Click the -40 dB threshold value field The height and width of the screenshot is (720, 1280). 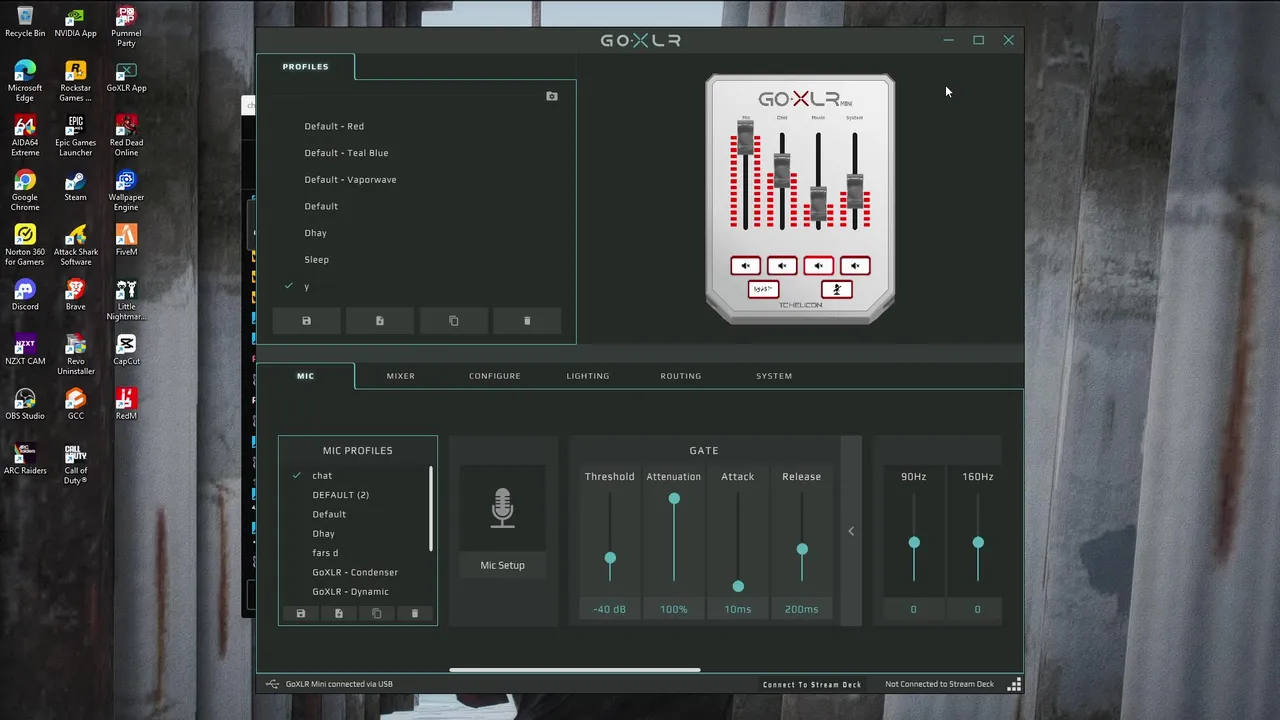click(610, 609)
